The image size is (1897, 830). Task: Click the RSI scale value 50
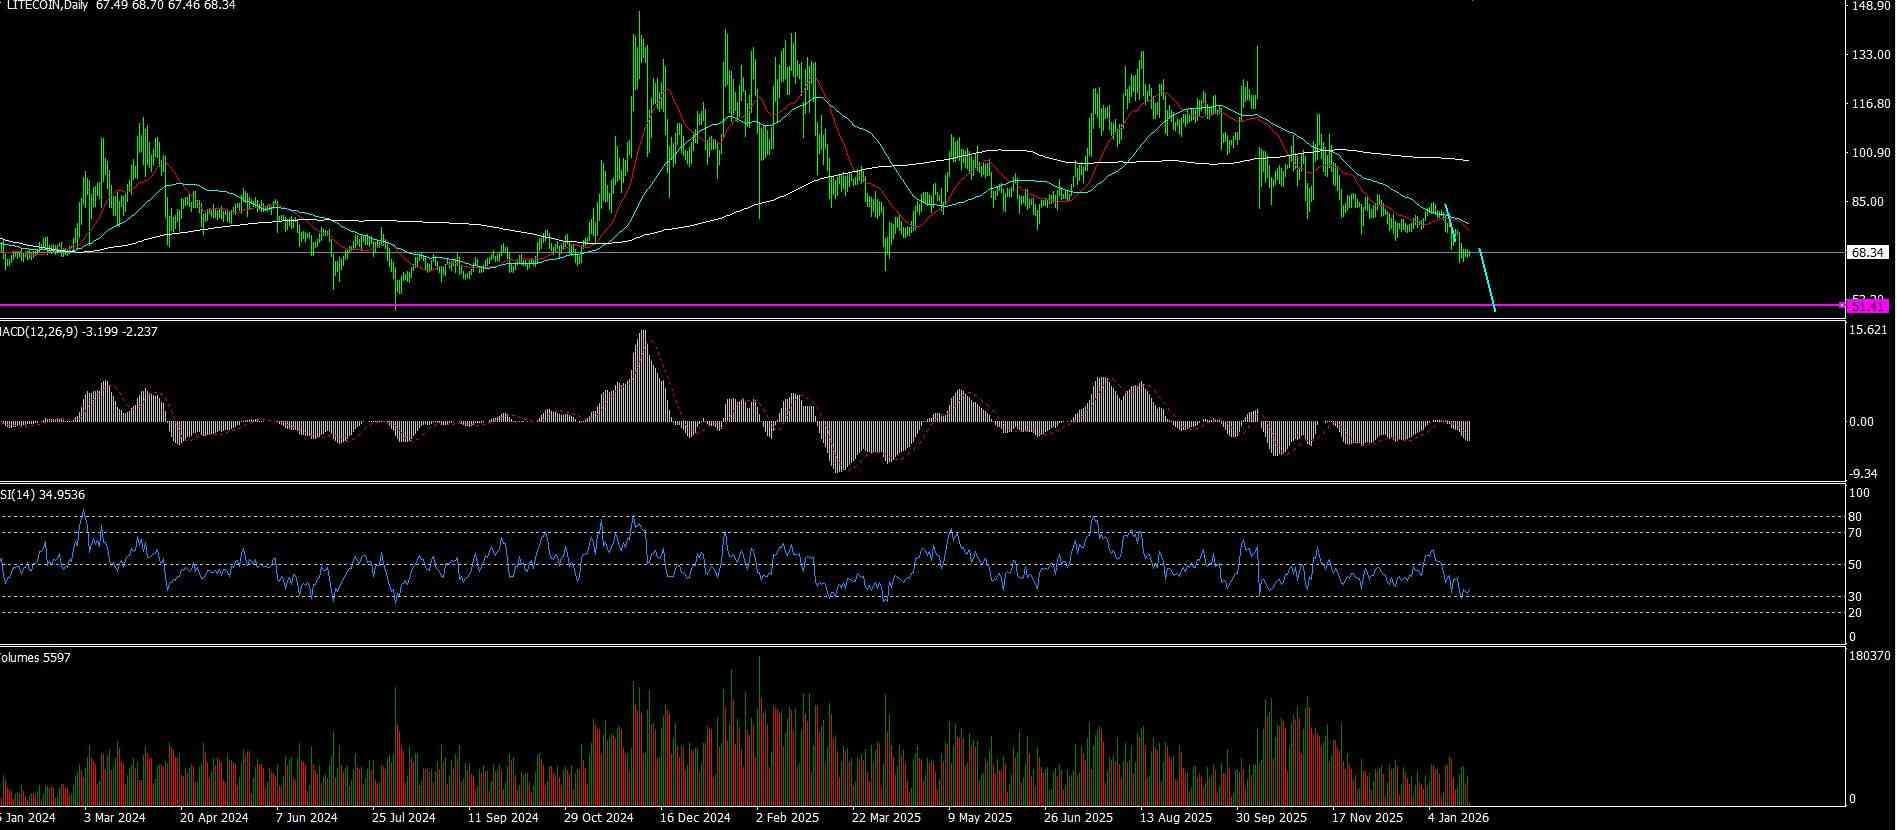coord(1855,565)
